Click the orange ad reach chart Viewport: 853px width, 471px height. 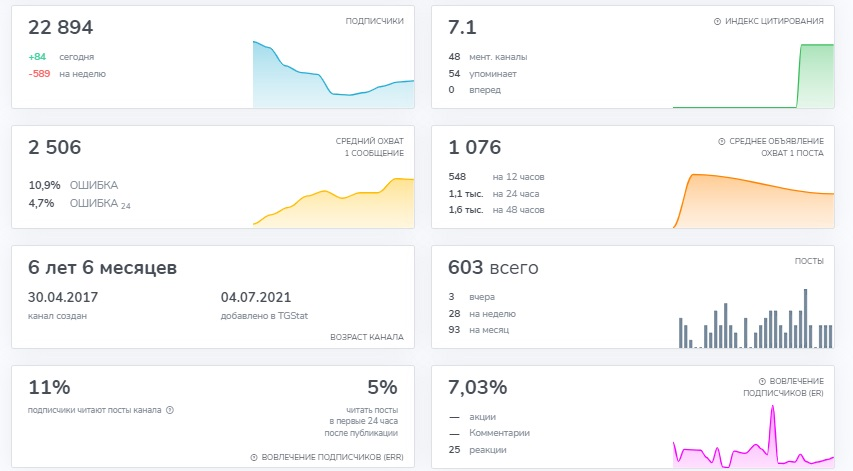(x=753, y=198)
